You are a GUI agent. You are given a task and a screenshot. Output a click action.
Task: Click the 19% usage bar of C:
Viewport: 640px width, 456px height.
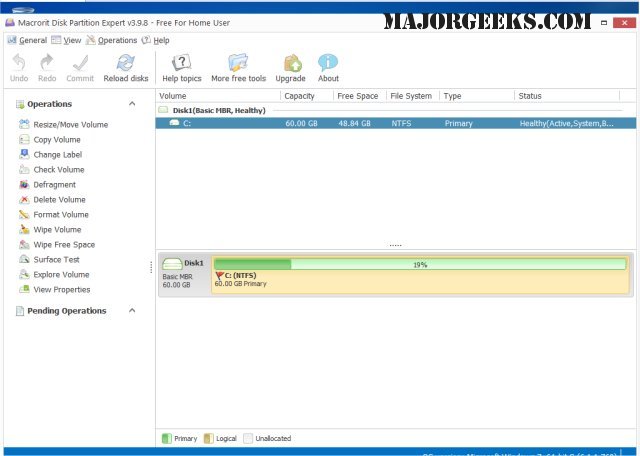click(x=420, y=264)
